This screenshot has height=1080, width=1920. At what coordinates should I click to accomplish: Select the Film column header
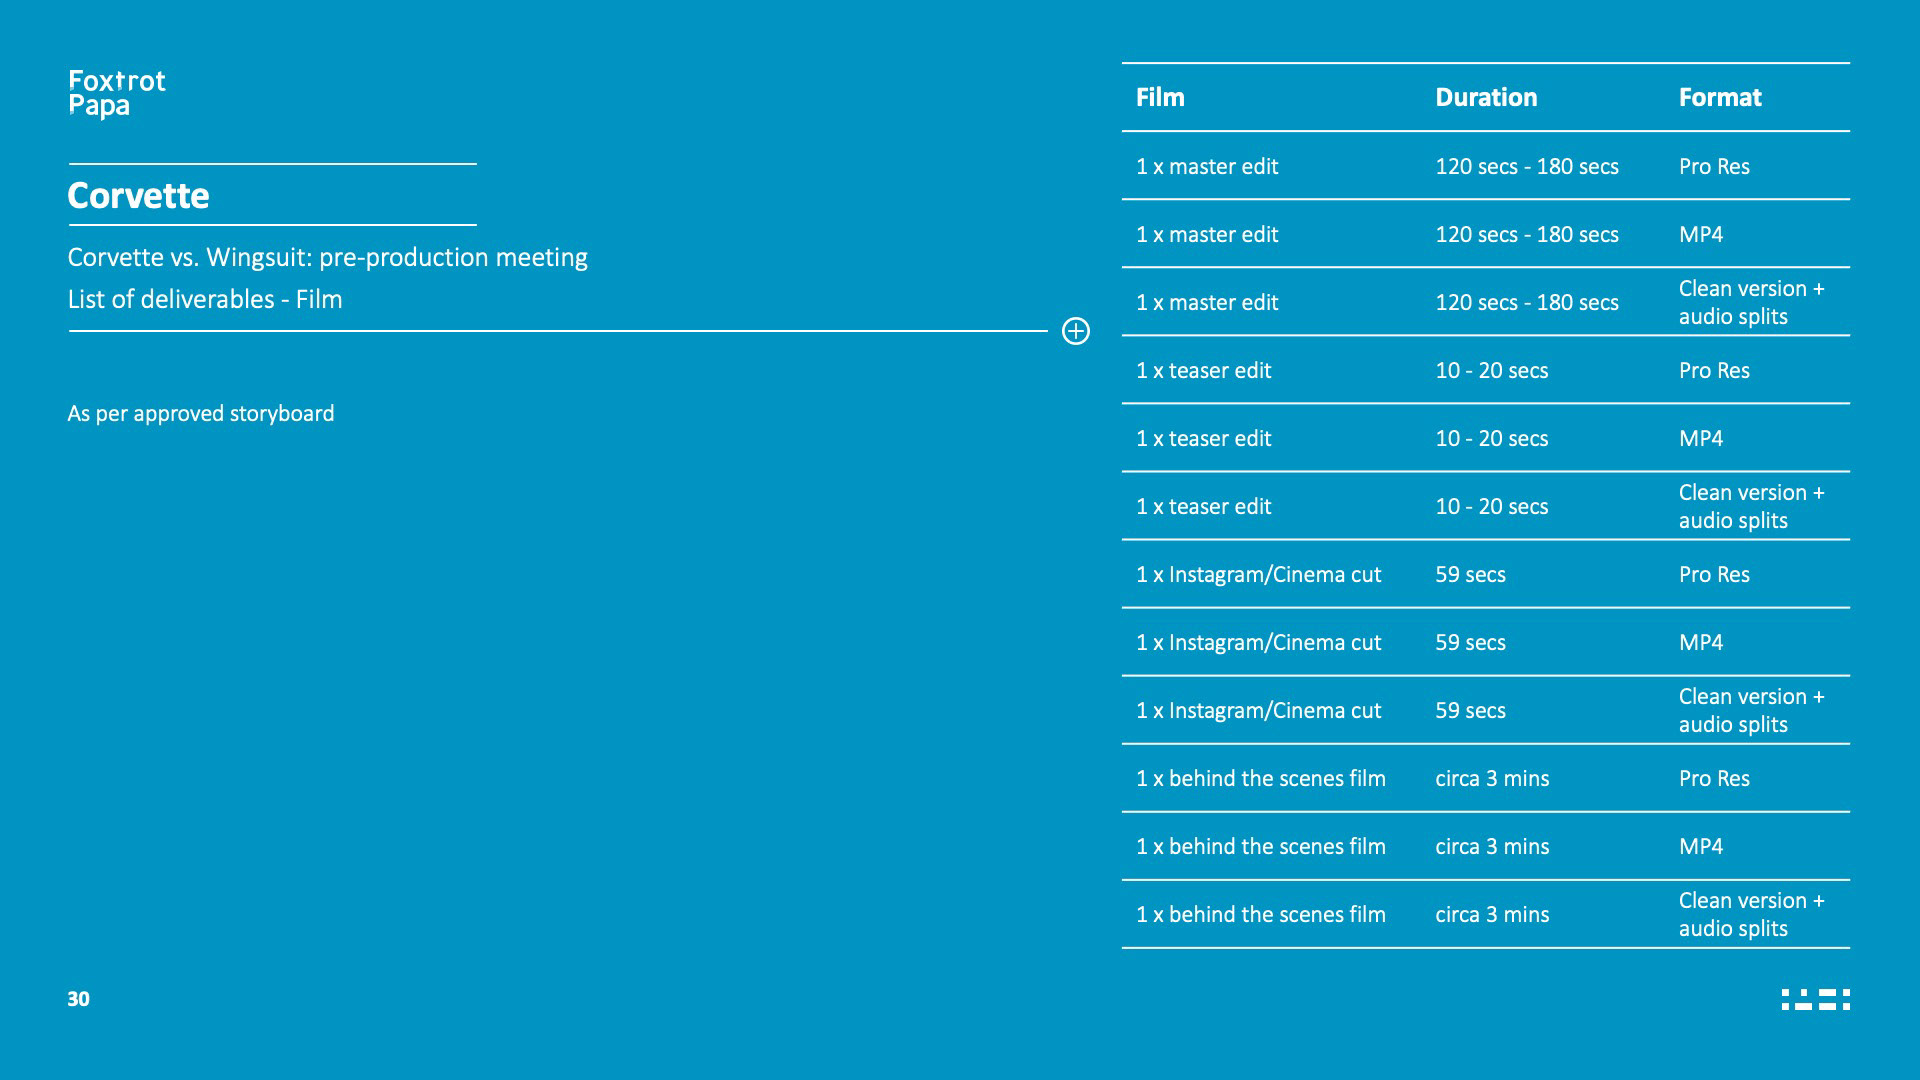(1160, 98)
